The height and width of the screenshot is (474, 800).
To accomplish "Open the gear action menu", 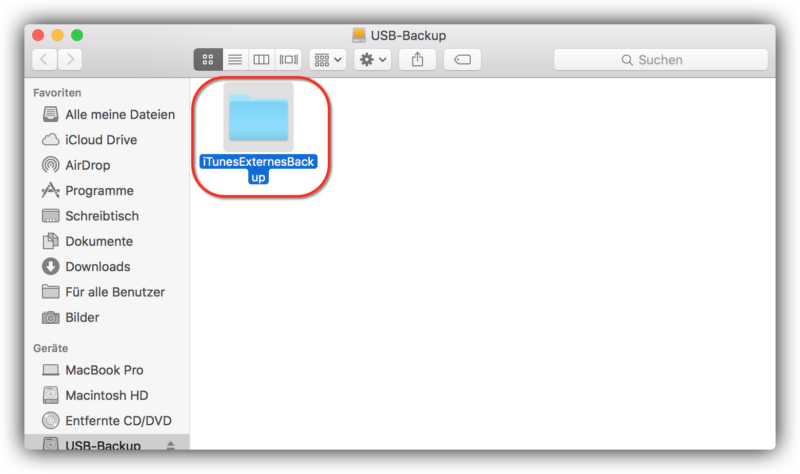I will coord(372,60).
